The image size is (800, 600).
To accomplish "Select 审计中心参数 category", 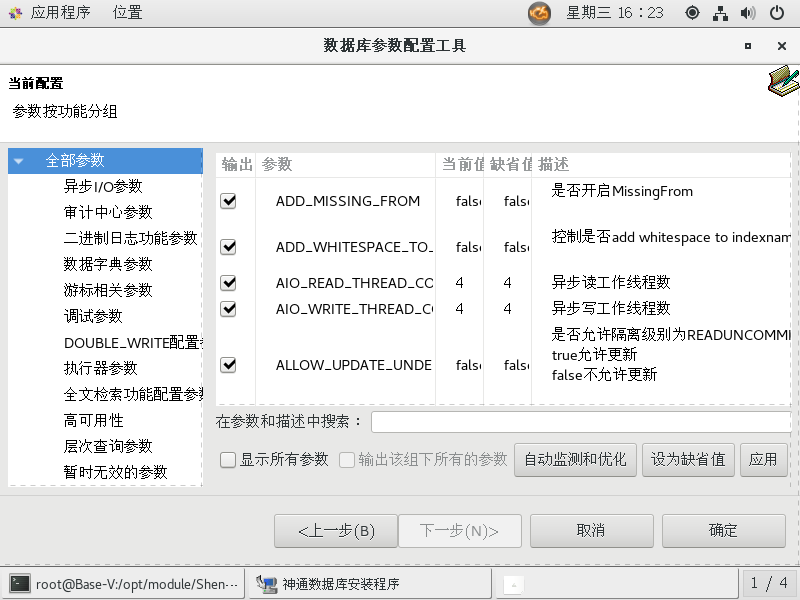I will coord(108,212).
